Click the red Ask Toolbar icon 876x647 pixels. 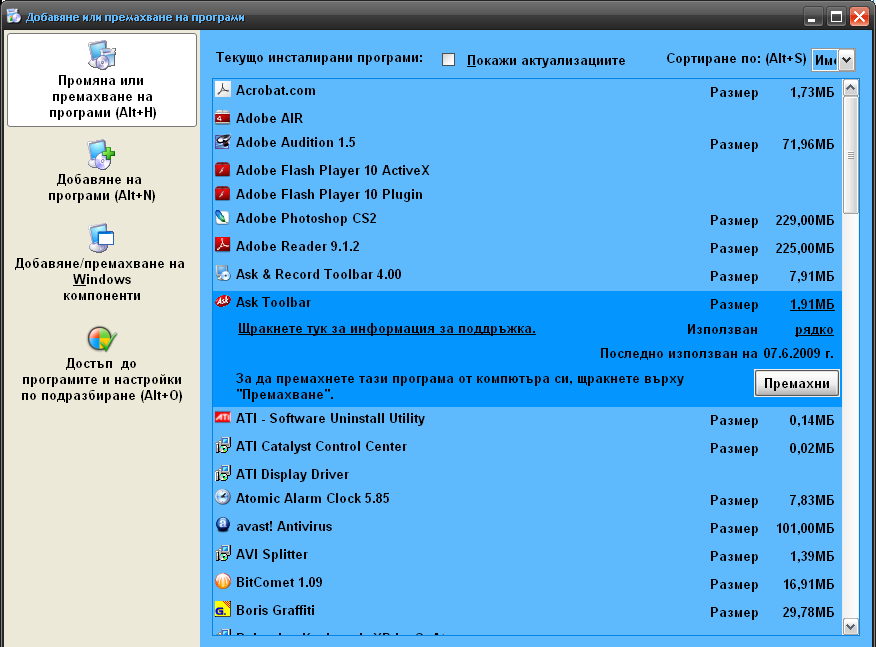[223, 302]
